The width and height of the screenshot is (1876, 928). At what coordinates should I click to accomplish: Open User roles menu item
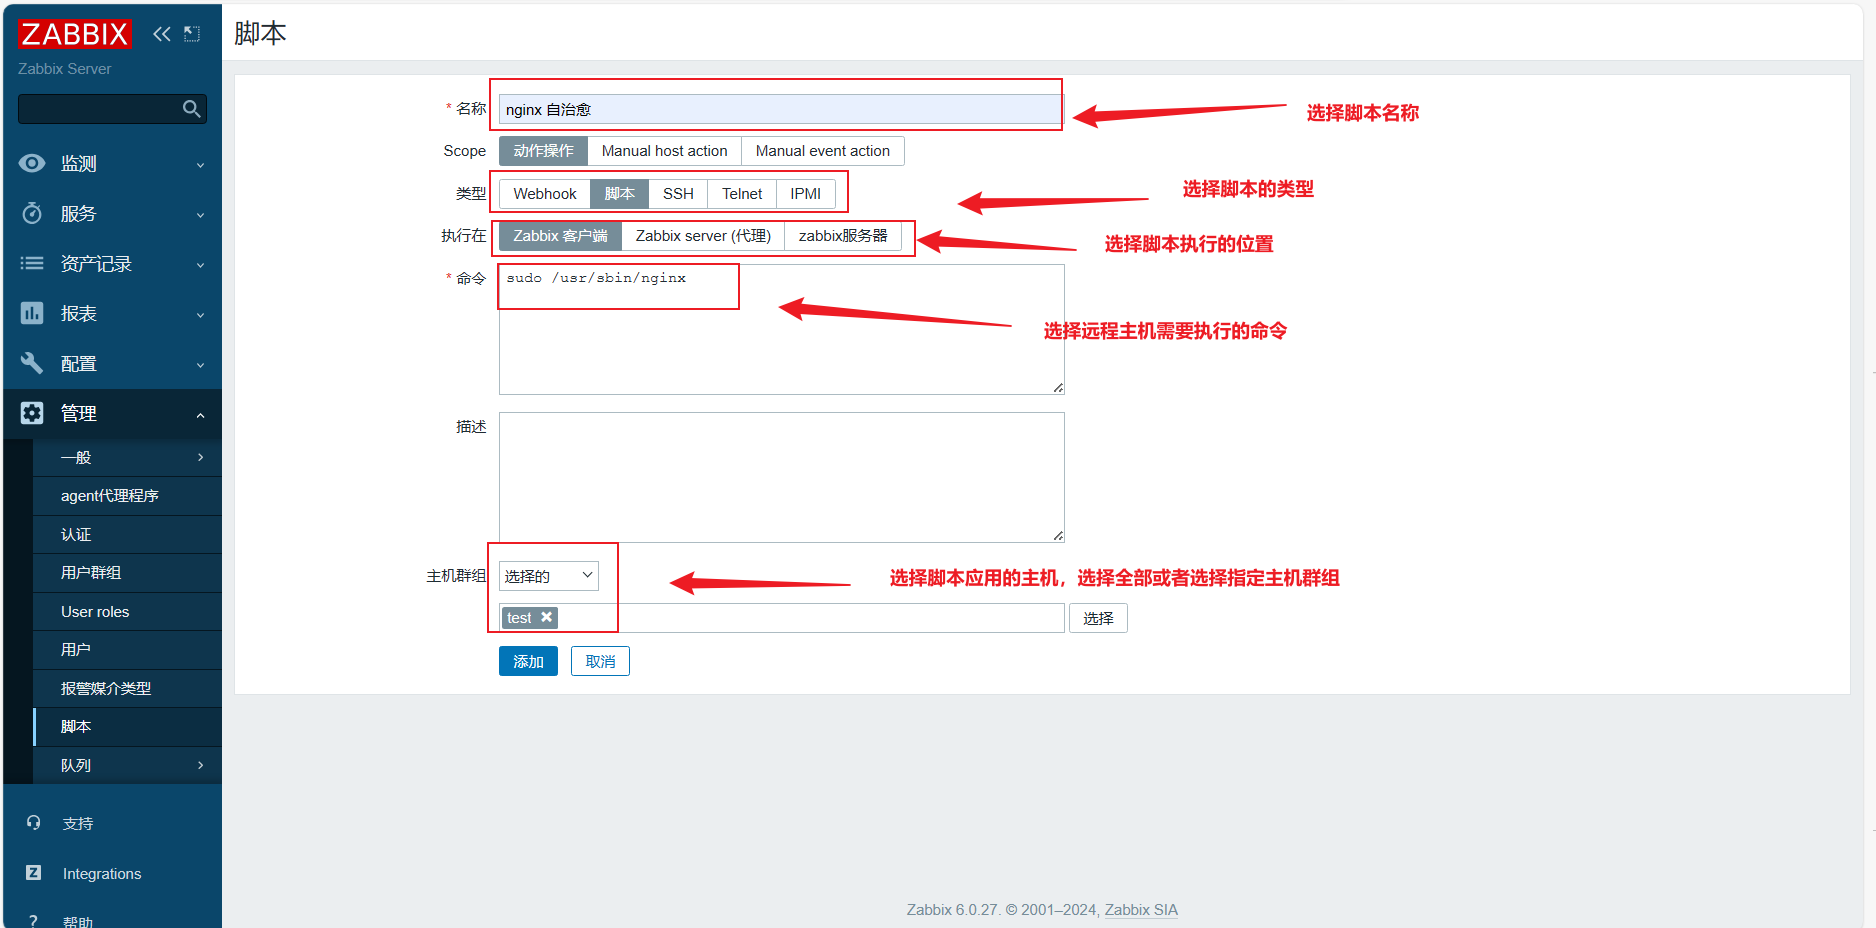127,611
